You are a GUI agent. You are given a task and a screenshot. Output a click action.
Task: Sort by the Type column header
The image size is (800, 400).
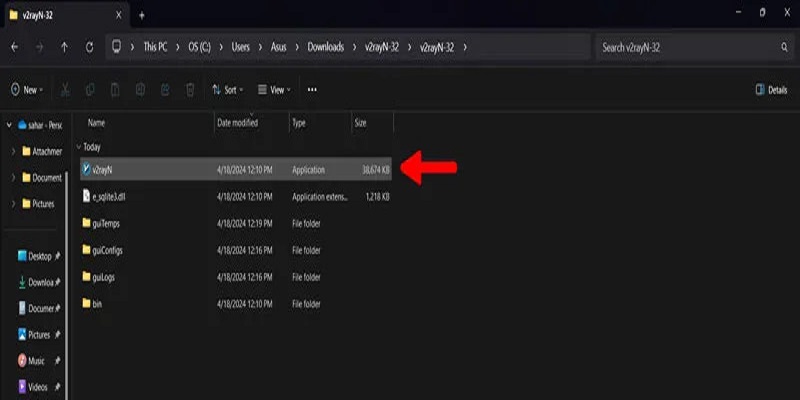[299, 122]
